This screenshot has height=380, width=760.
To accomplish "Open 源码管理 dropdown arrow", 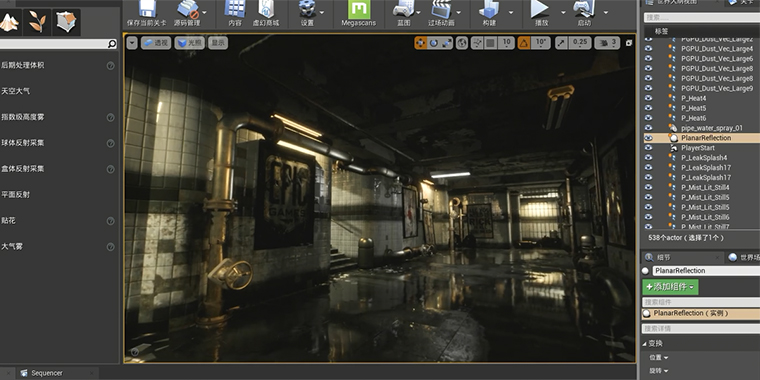I will click(204, 12).
